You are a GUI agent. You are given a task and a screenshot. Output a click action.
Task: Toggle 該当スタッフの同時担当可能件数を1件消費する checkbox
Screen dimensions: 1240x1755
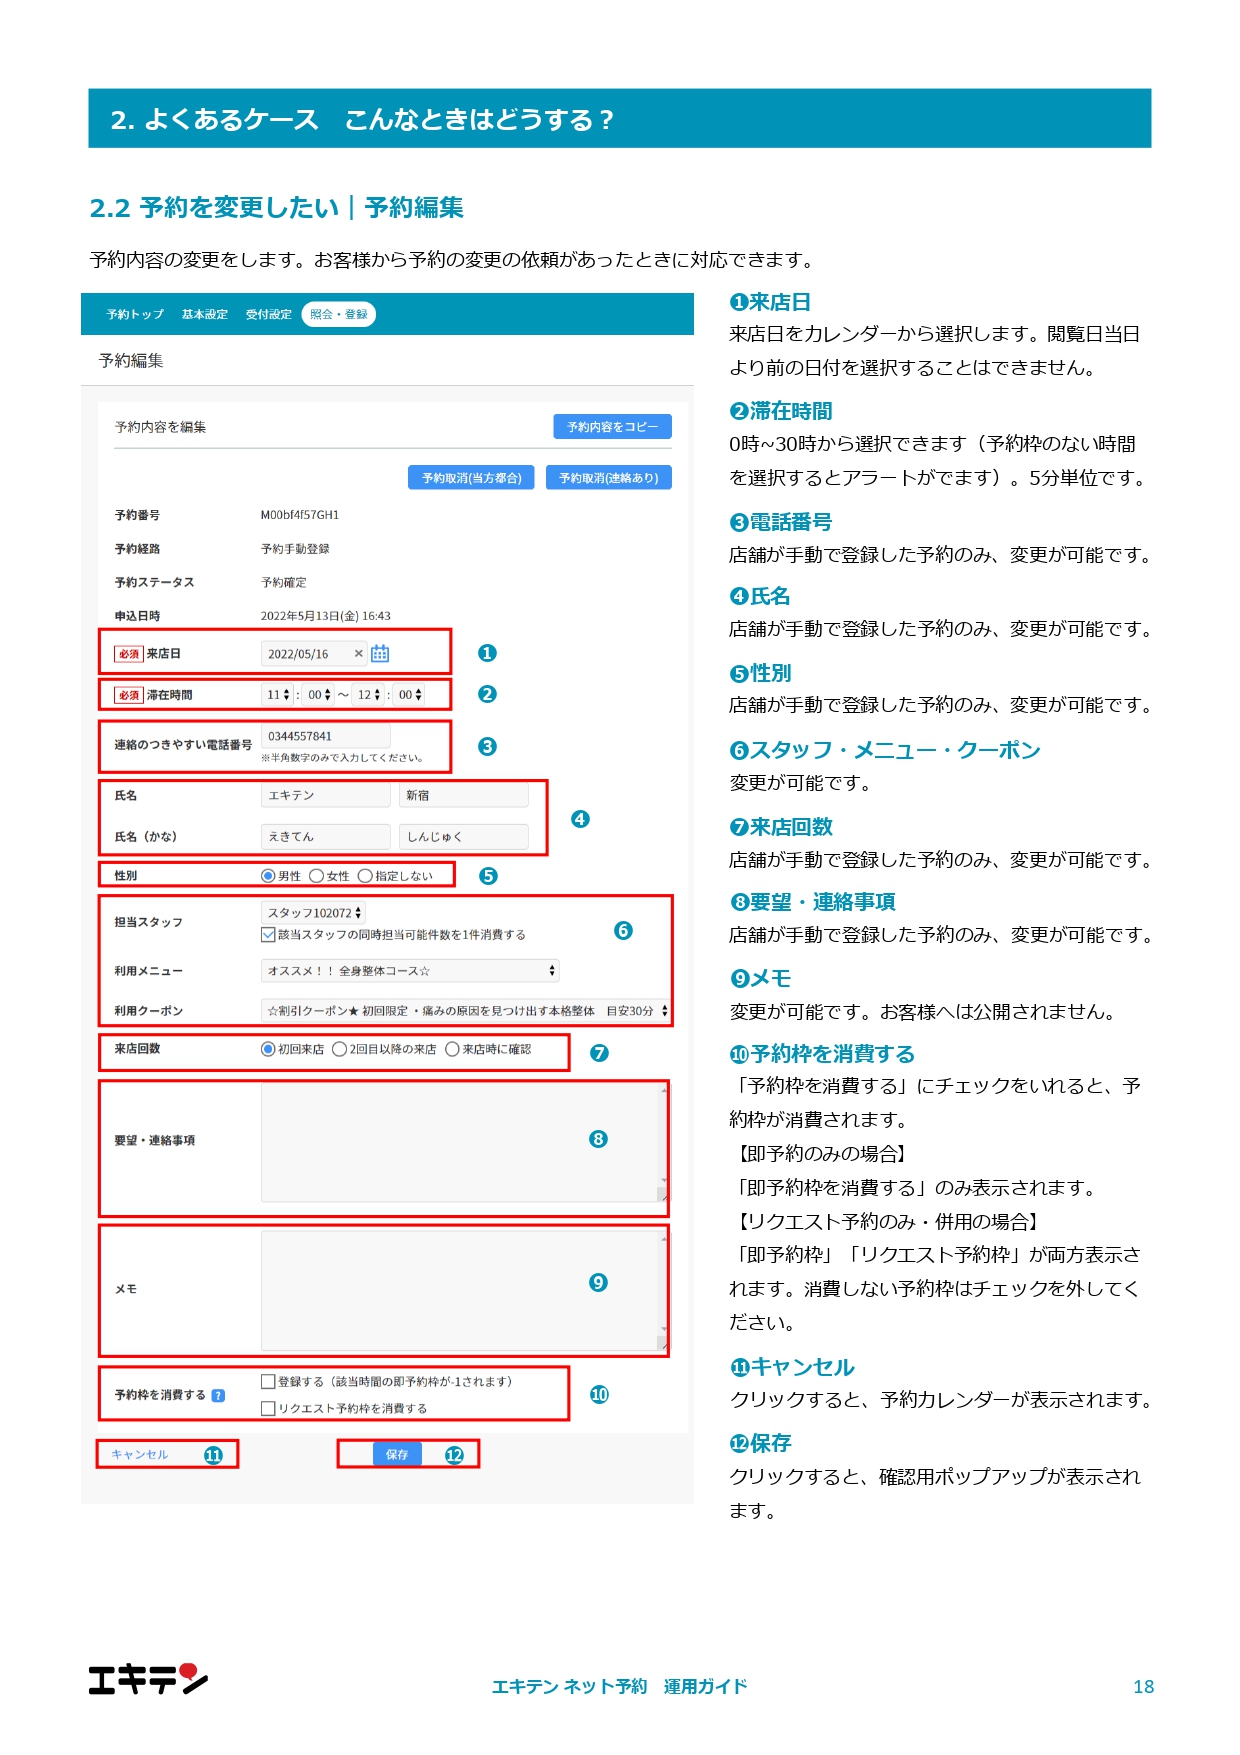[268, 935]
